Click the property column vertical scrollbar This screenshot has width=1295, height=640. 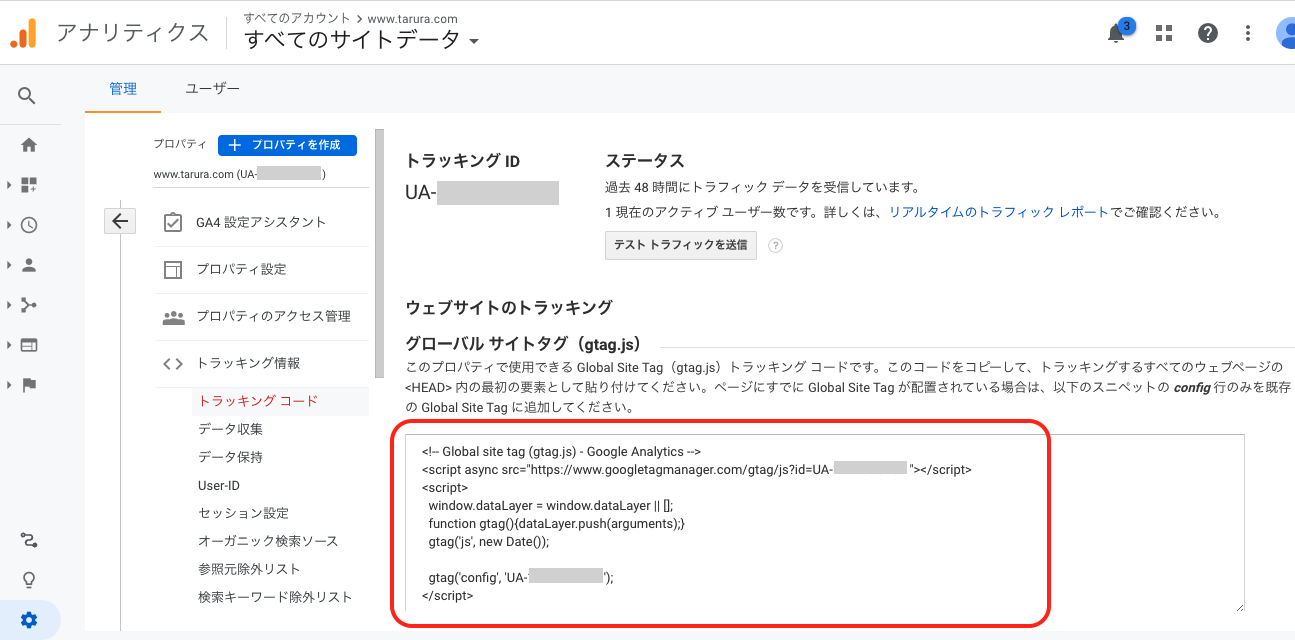coord(379,252)
